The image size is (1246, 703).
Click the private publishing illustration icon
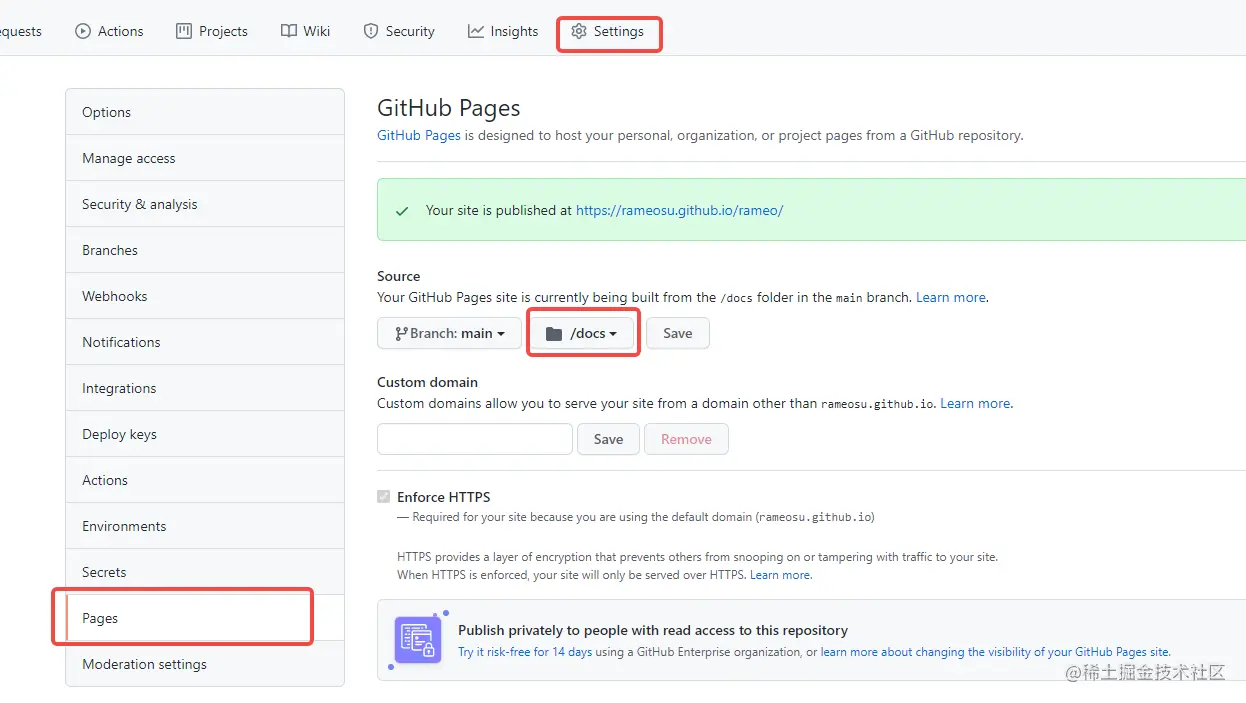[418, 640]
